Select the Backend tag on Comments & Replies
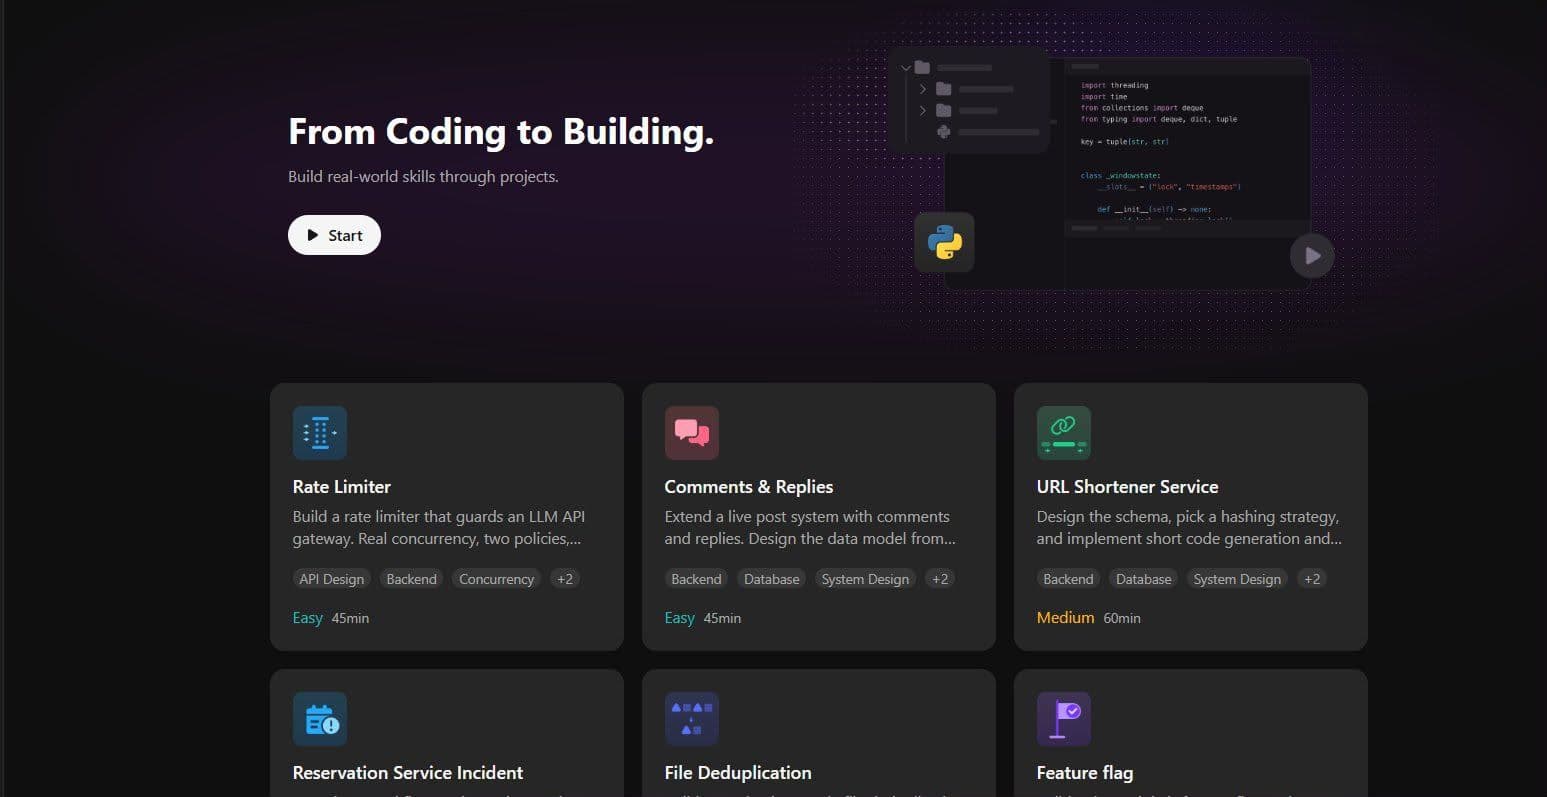1547x797 pixels. [696, 579]
